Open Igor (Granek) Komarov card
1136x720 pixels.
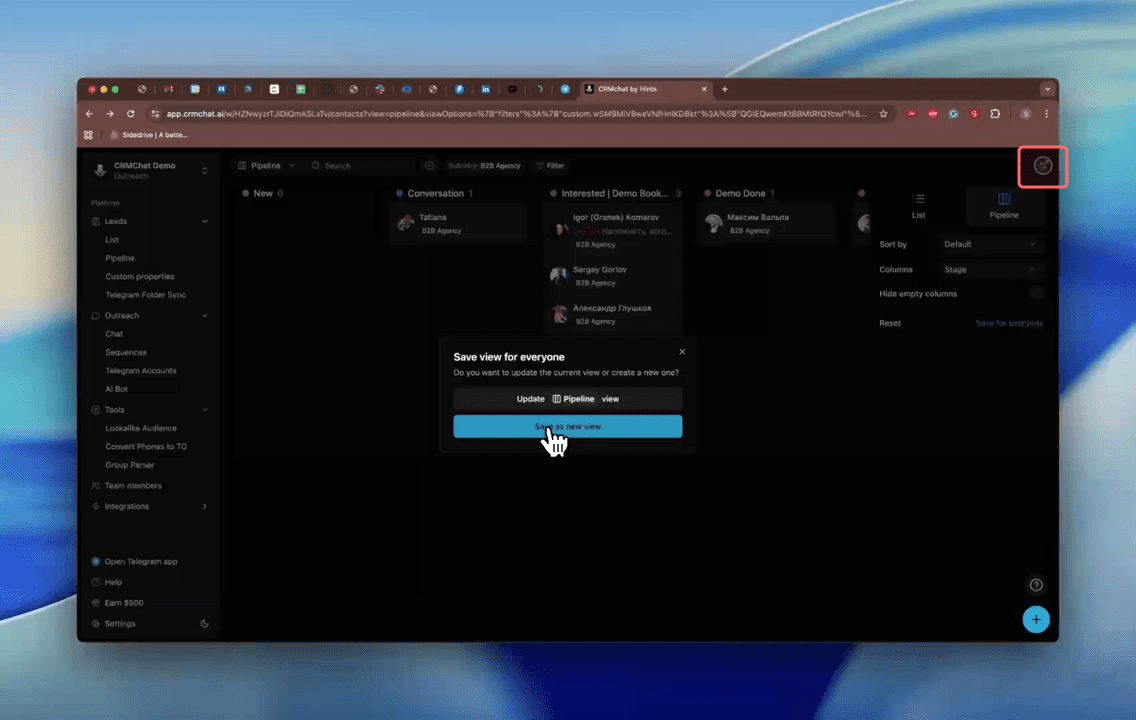[x=614, y=230]
